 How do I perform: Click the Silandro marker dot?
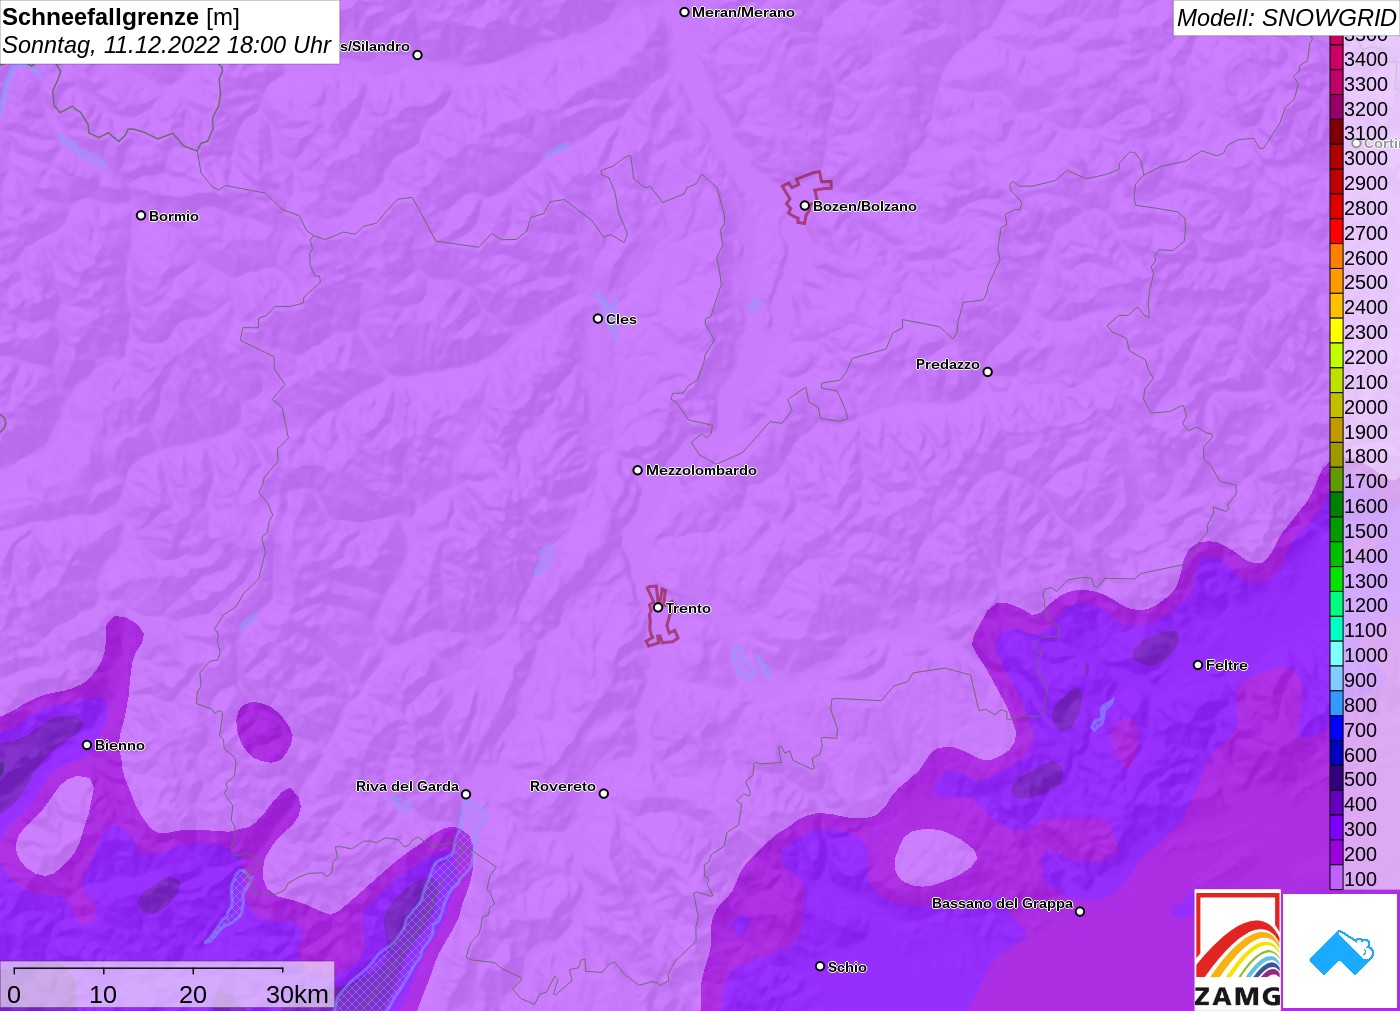point(417,55)
